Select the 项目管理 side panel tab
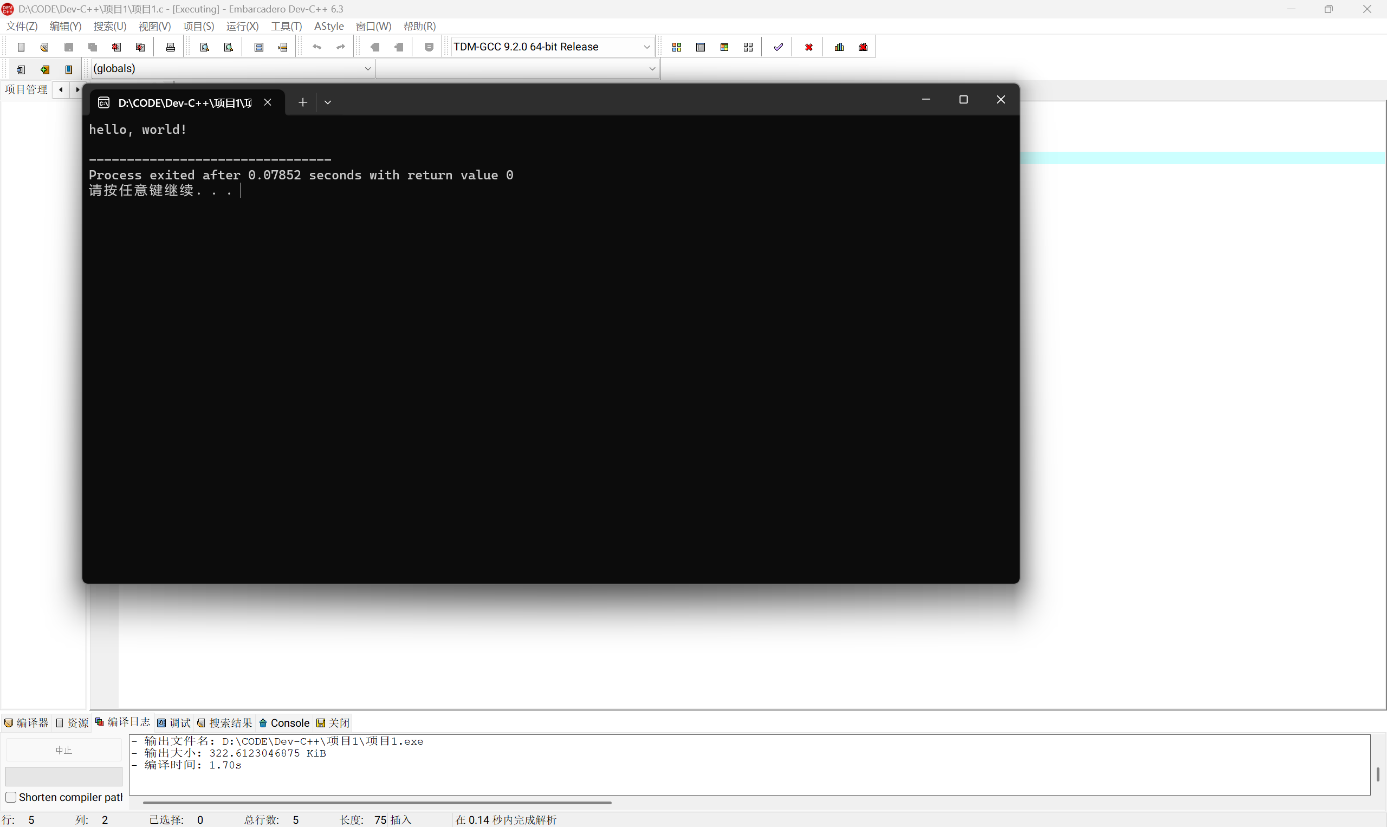The image size is (1387, 827). tap(26, 89)
